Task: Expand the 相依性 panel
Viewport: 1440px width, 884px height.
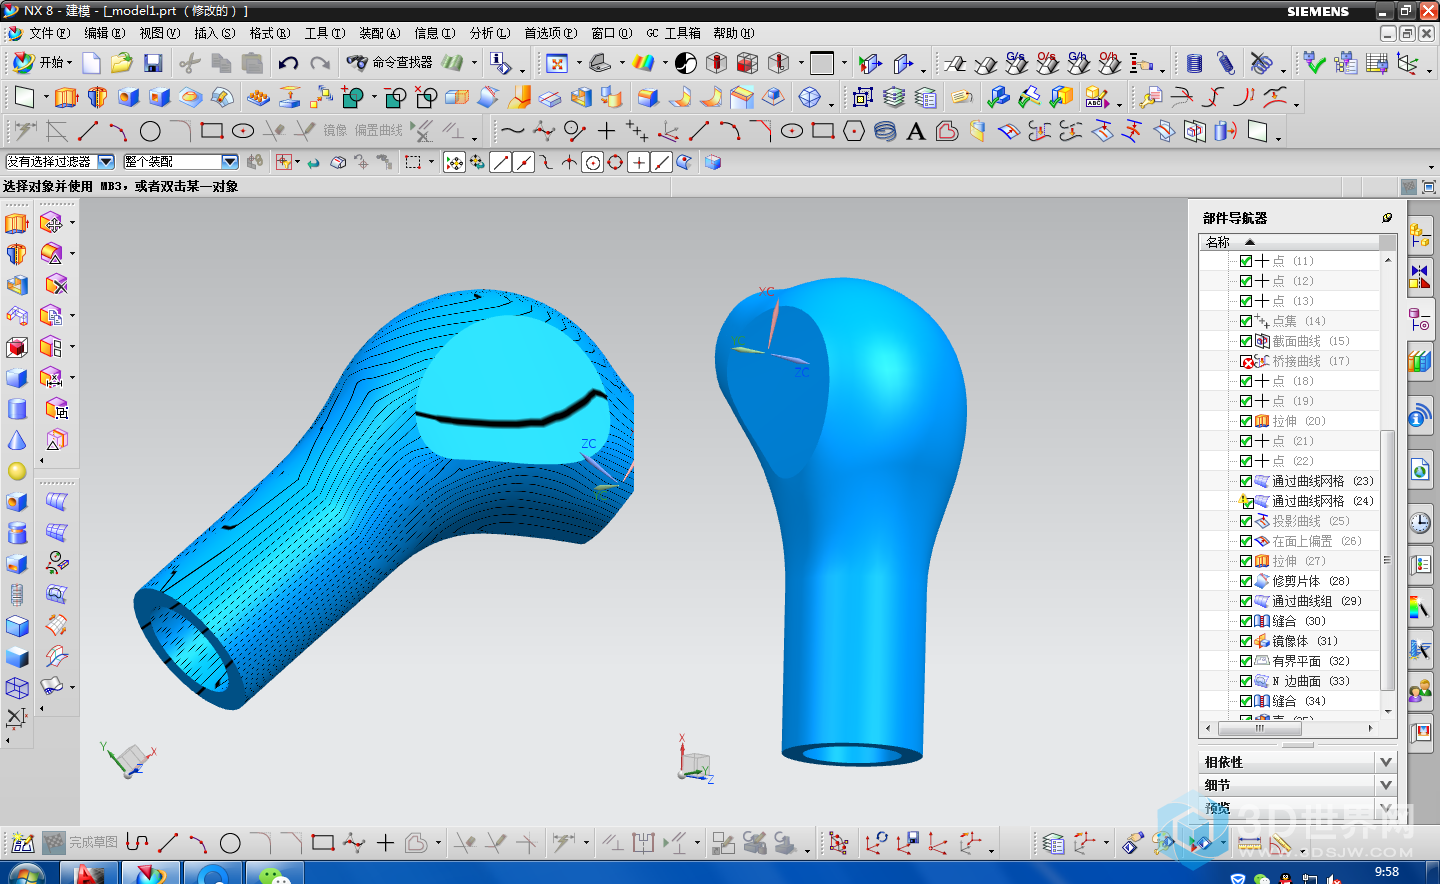Action: pos(1385,762)
